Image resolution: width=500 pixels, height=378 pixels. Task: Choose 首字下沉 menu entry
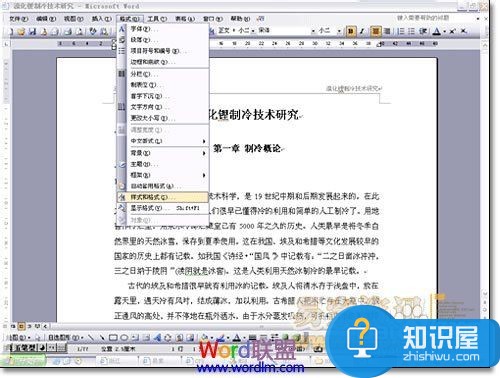pos(163,96)
